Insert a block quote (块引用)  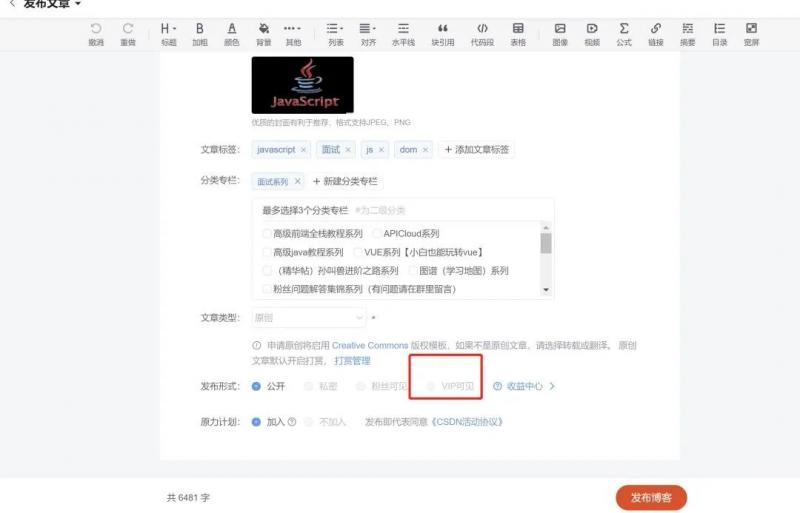pos(442,33)
